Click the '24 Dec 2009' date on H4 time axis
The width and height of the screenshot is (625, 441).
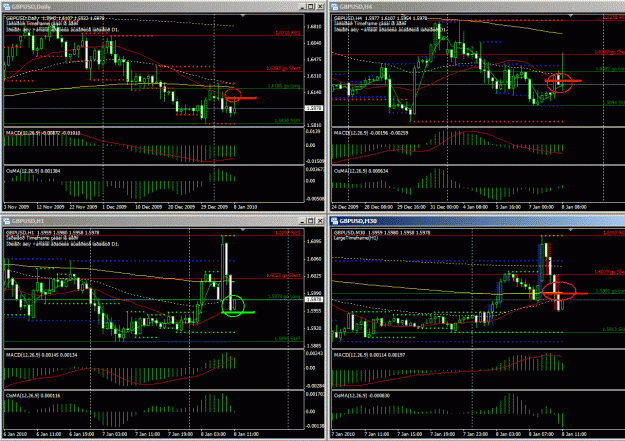345,207
